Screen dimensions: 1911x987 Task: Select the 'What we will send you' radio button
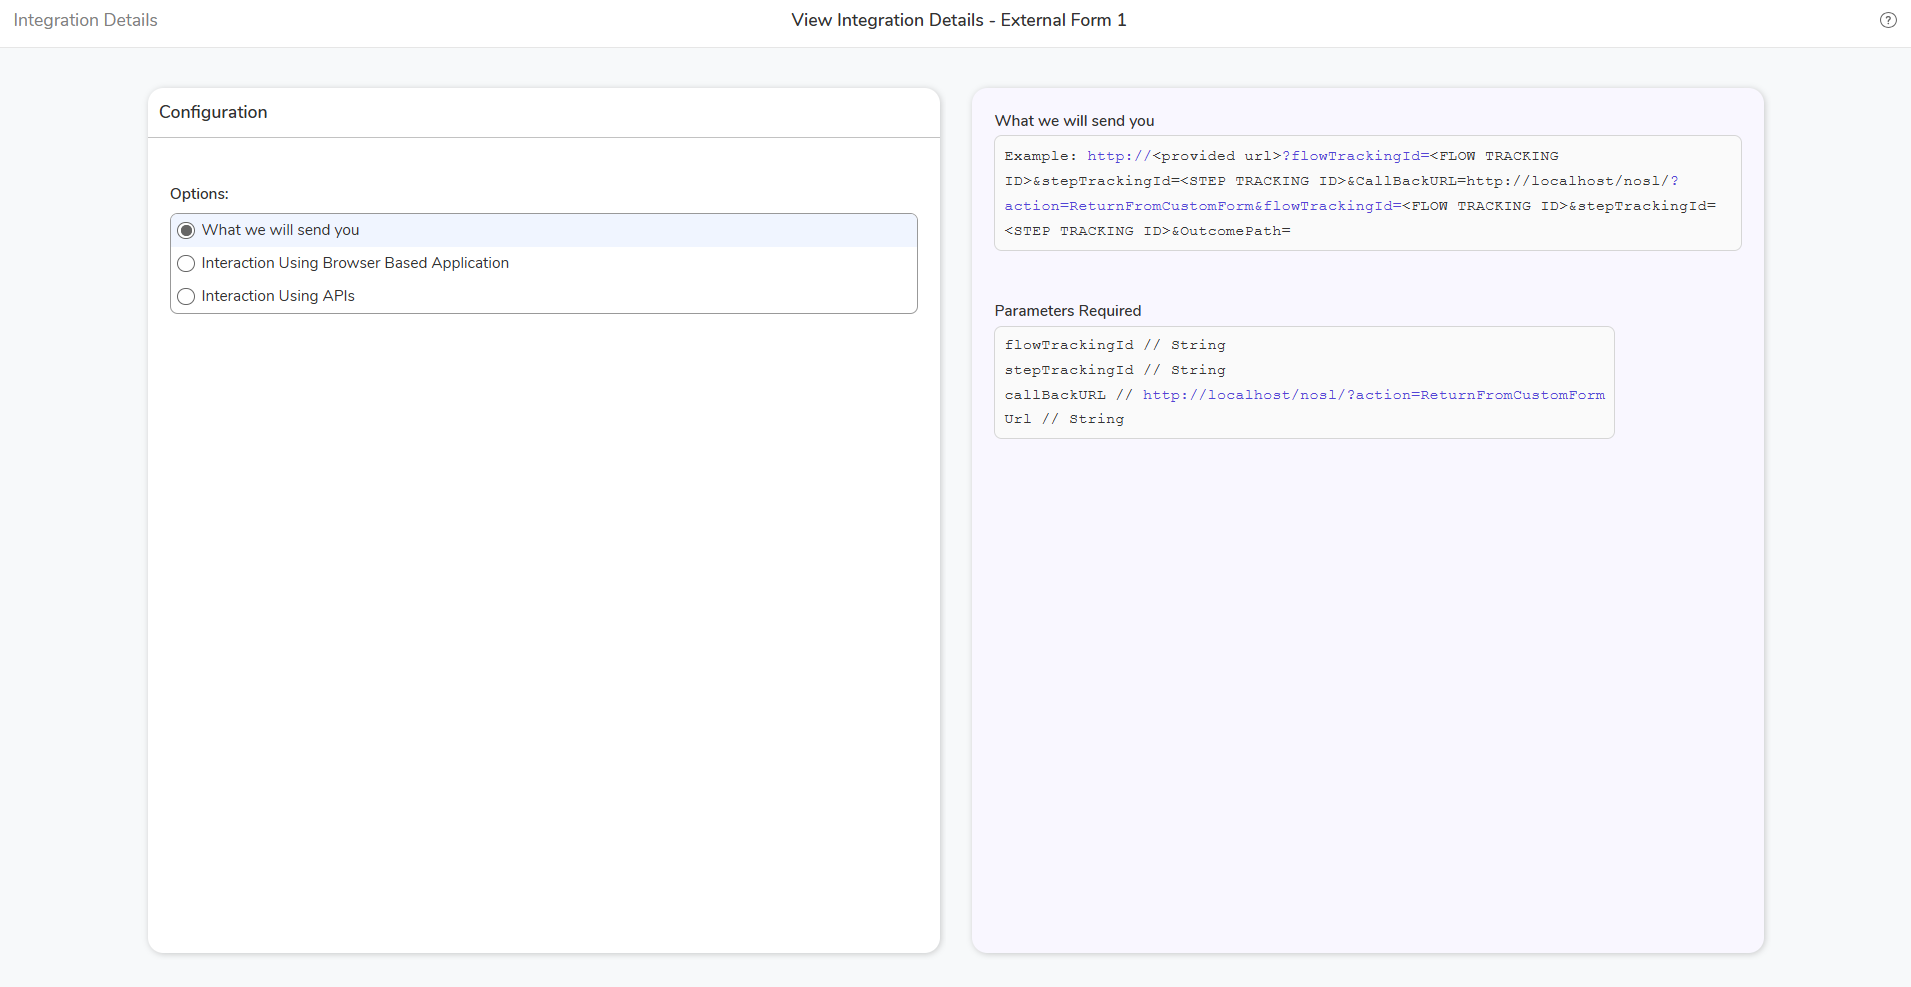(186, 231)
